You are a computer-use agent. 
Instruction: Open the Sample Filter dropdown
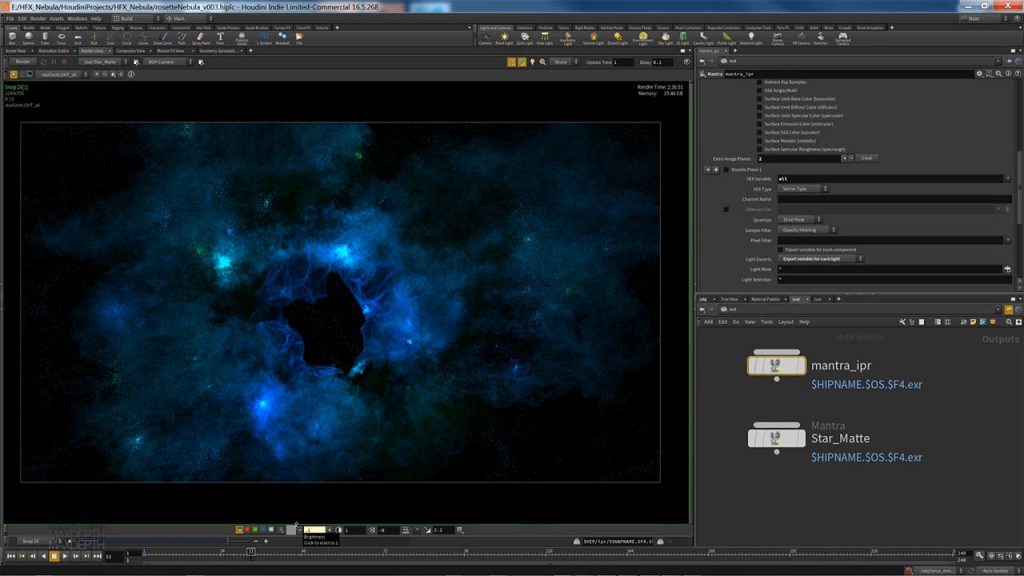pyautogui.click(x=807, y=230)
